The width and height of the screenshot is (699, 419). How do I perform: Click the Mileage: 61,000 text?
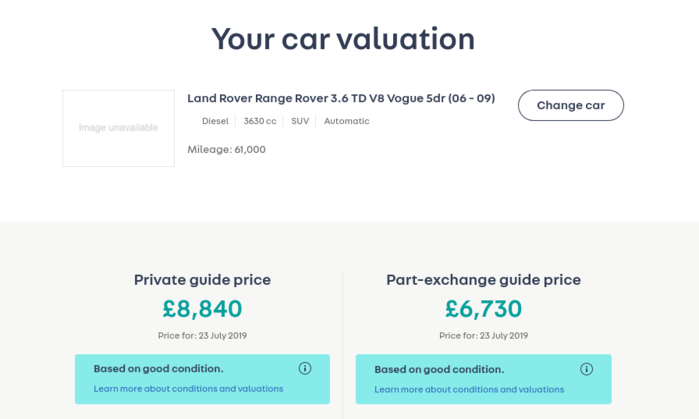226,149
